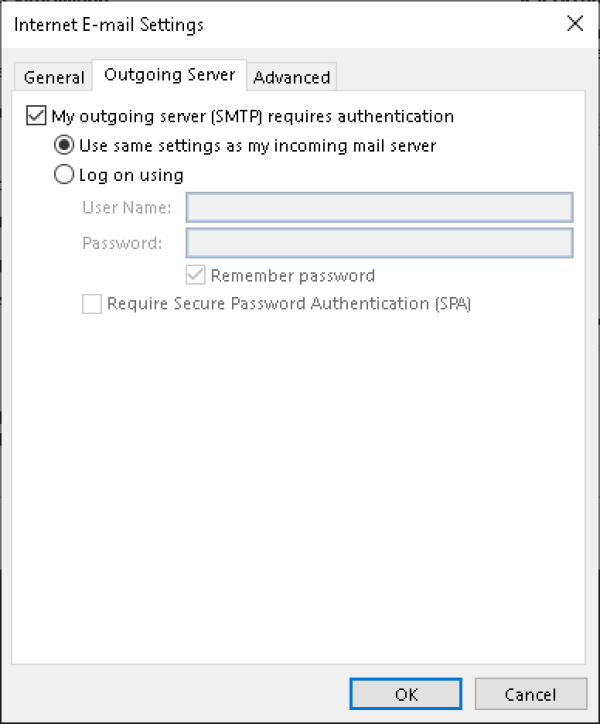
Task: Click the 'Use same settings as my incoming mail server' text
Action: click(x=257, y=145)
